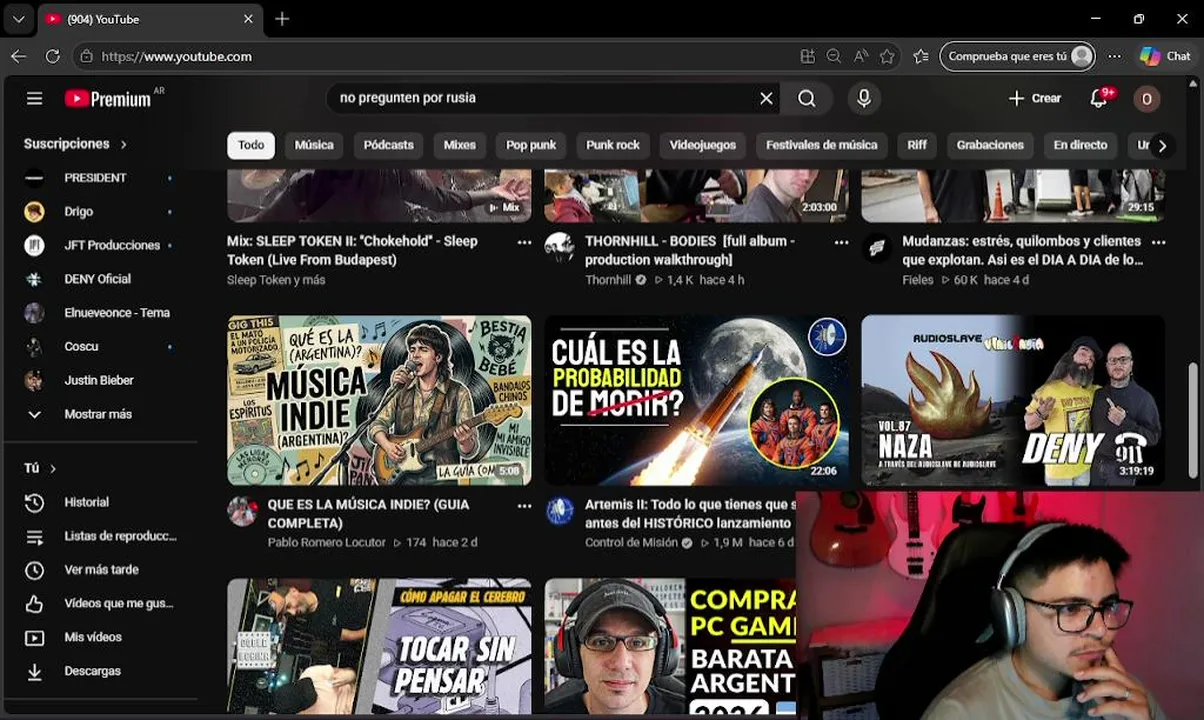1204x720 pixels.
Task: Open Thornhill channel avatar
Action: click(559, 247)
